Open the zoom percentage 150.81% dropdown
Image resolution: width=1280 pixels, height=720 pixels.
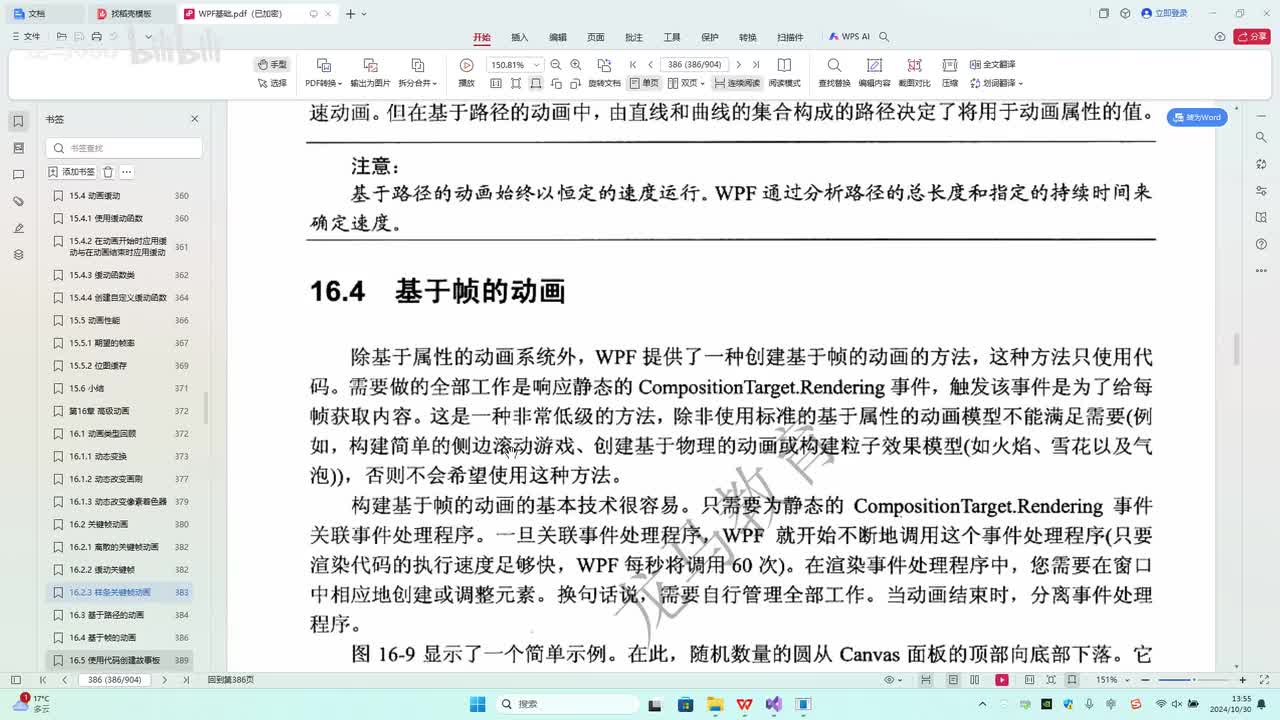pyautogui.click(x=537, y=64)
